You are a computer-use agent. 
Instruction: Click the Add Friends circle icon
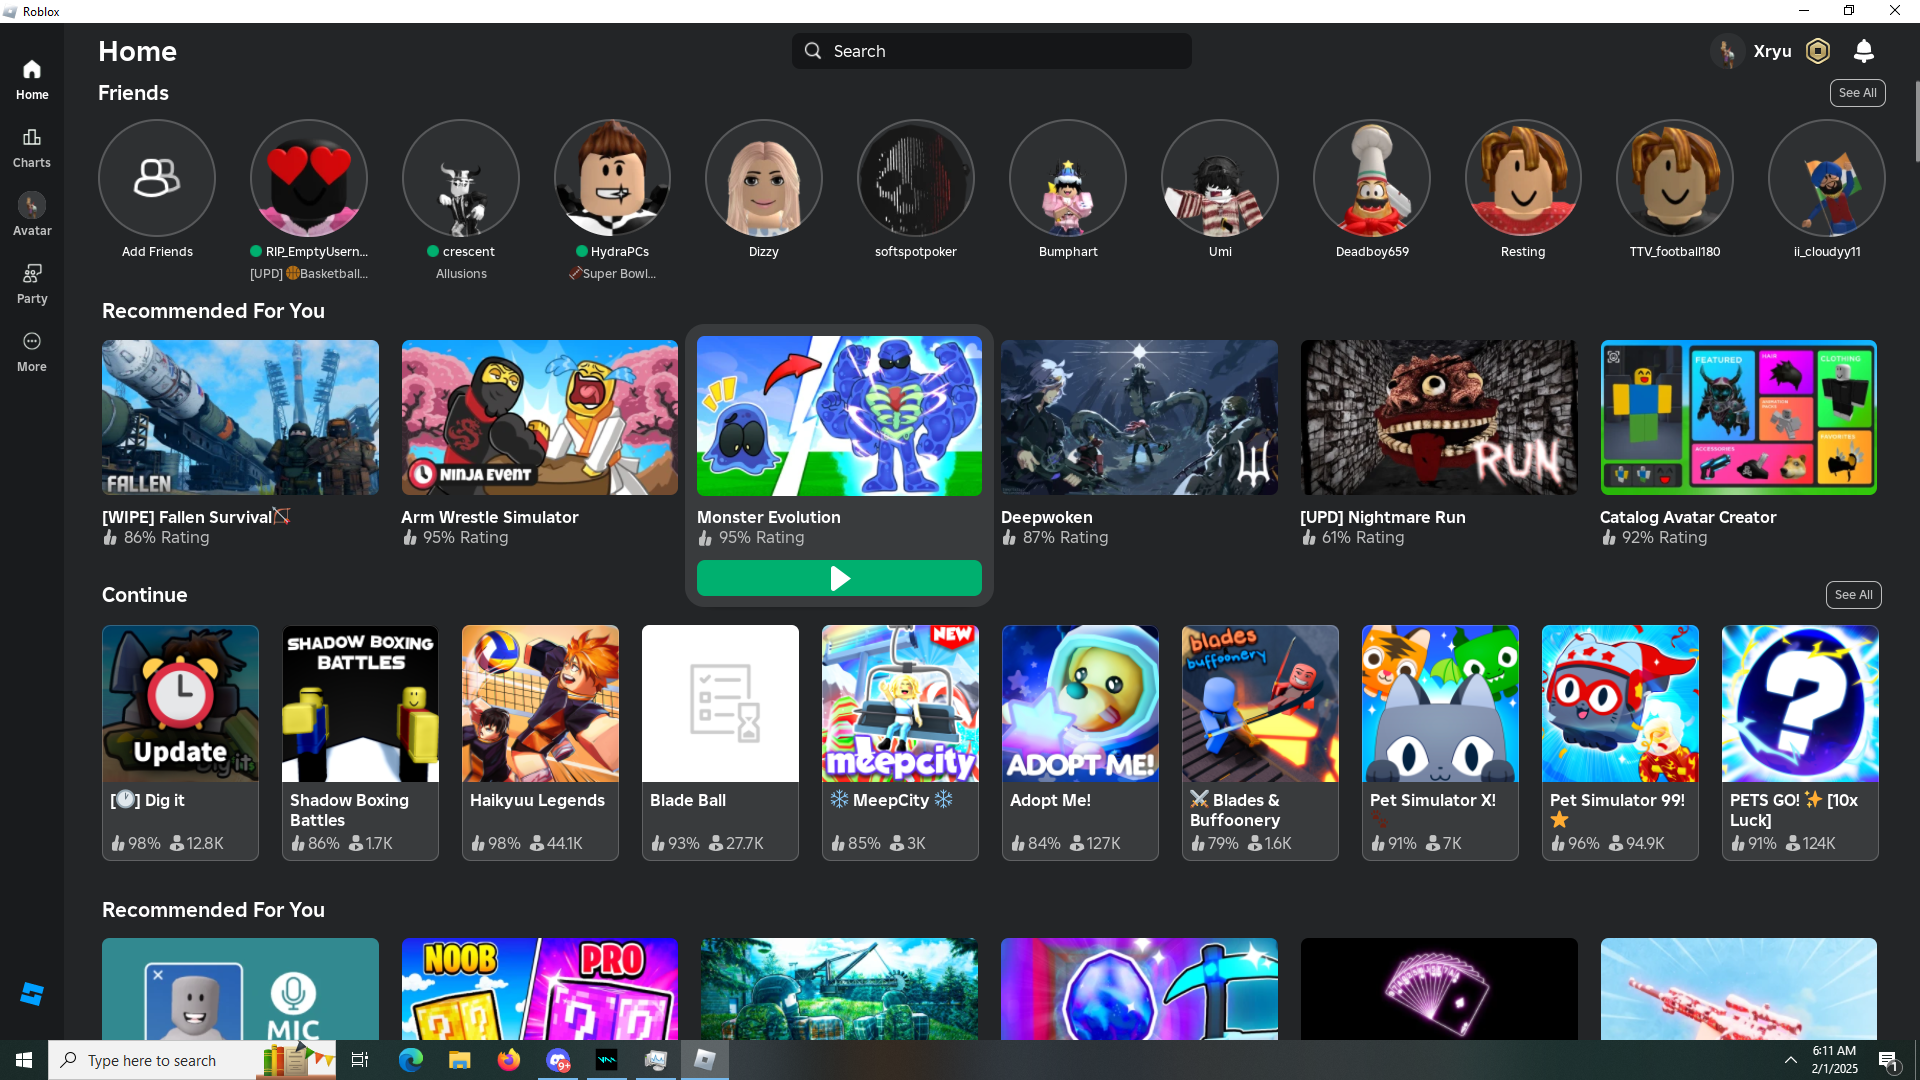click(157, 178)
